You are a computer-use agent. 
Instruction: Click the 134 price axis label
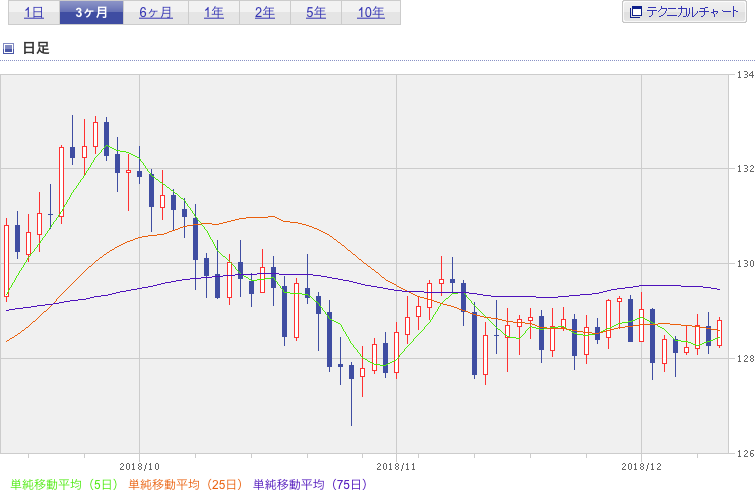point(745,75)
